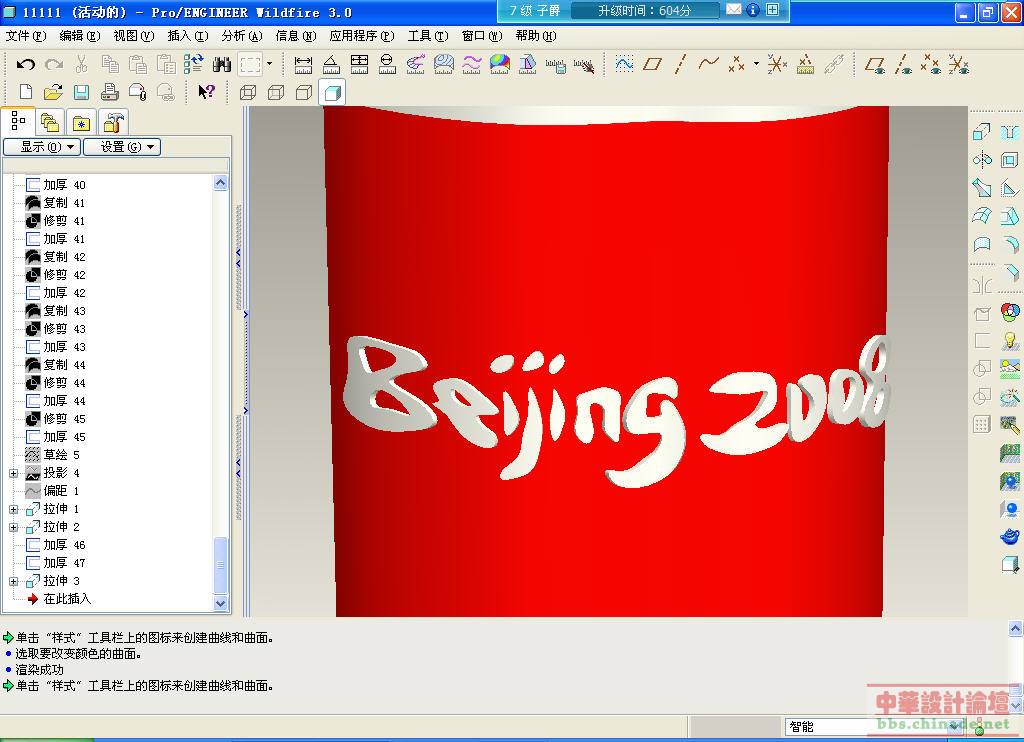Expand the 投影 4 tree node
Viewport: 1024px width, 742px height.
(14, 473)
